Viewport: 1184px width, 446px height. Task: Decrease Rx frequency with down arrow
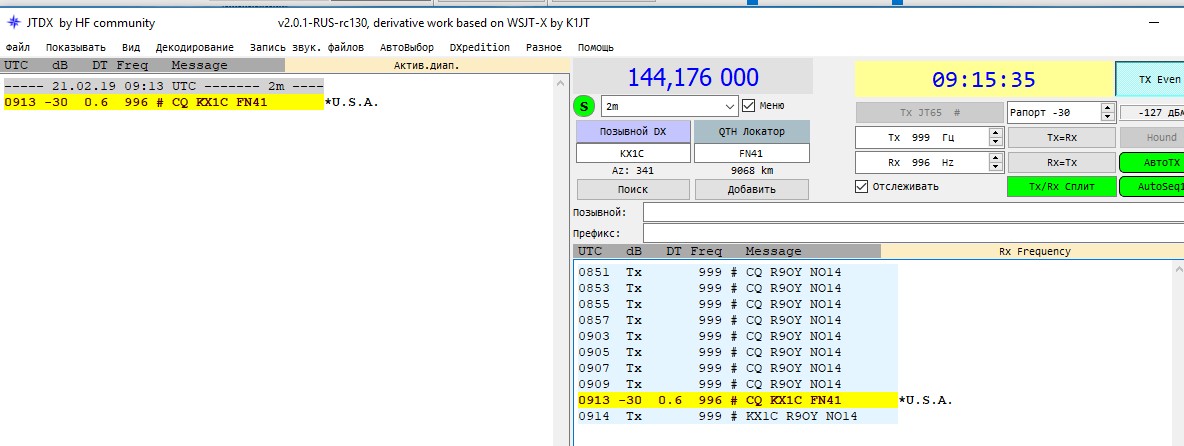coord(995,167)
